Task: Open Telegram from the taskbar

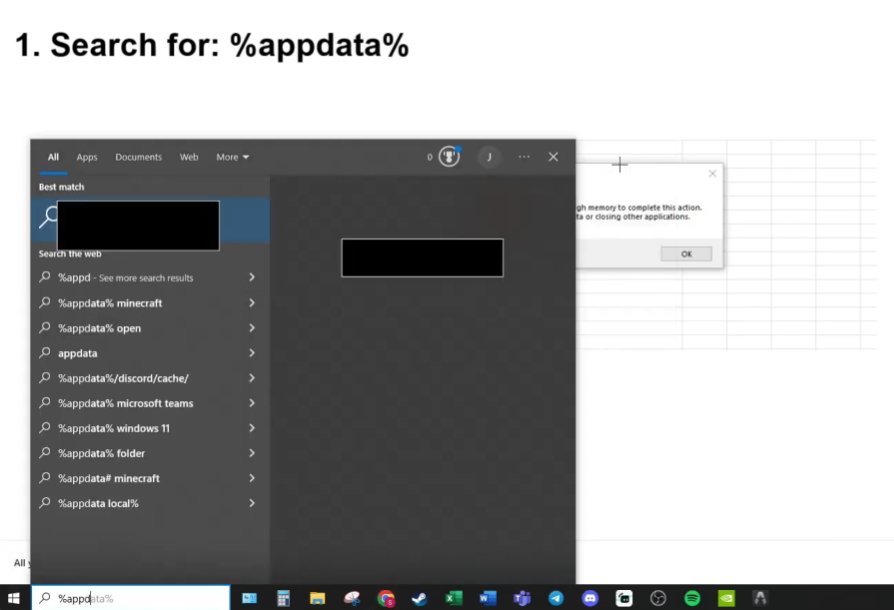Action: 554,598
